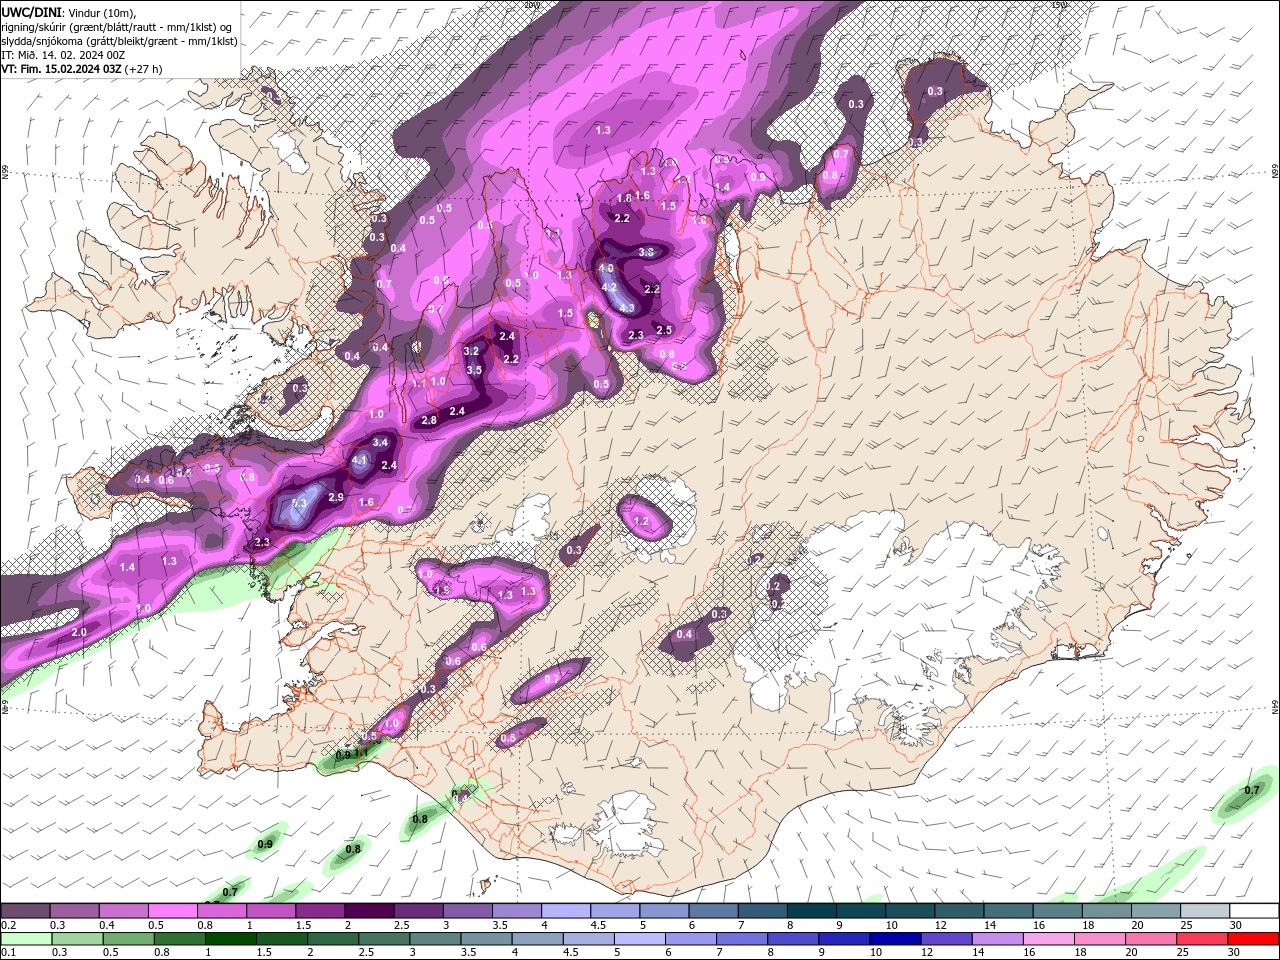Click the 0.2 label under the purple scale
Viewport: 1280px width, 960px height.
[8, 925]
